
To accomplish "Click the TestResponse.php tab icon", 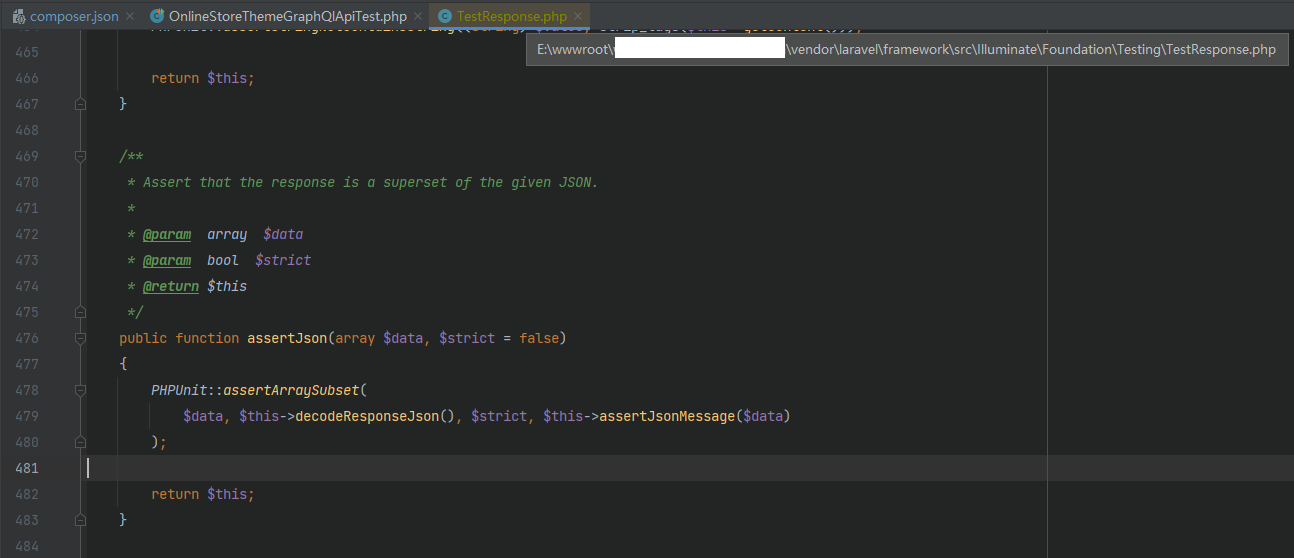I will [x=445, y=17].
